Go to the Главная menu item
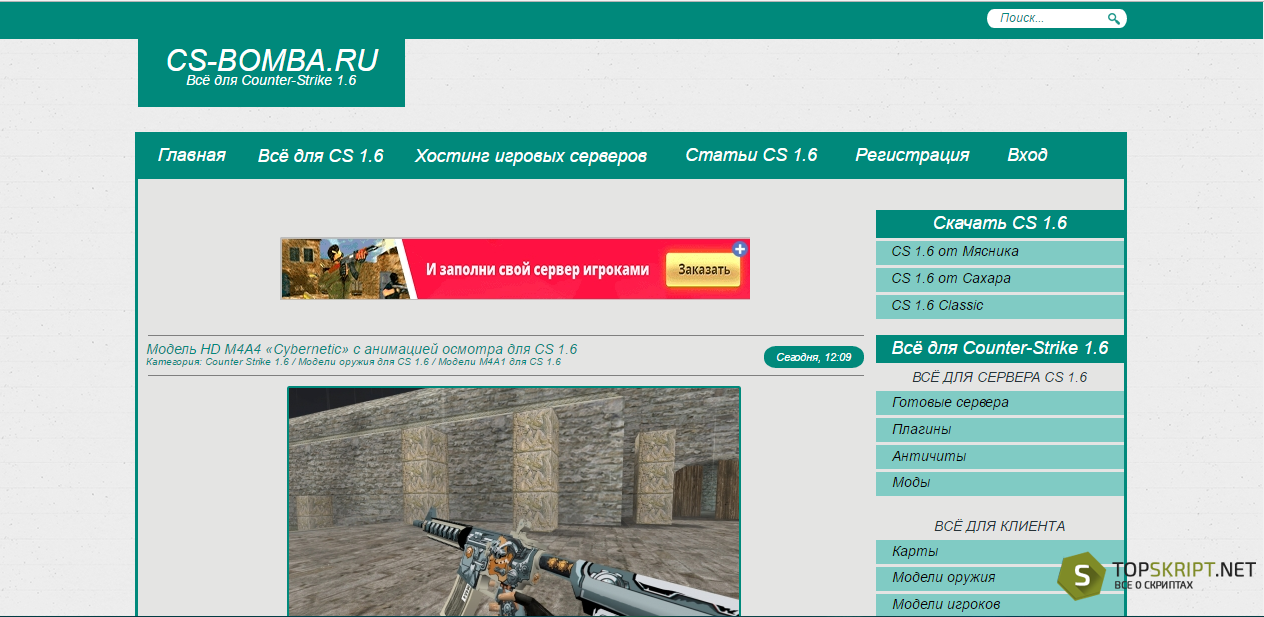The image size is (1264, 617). 192,155
